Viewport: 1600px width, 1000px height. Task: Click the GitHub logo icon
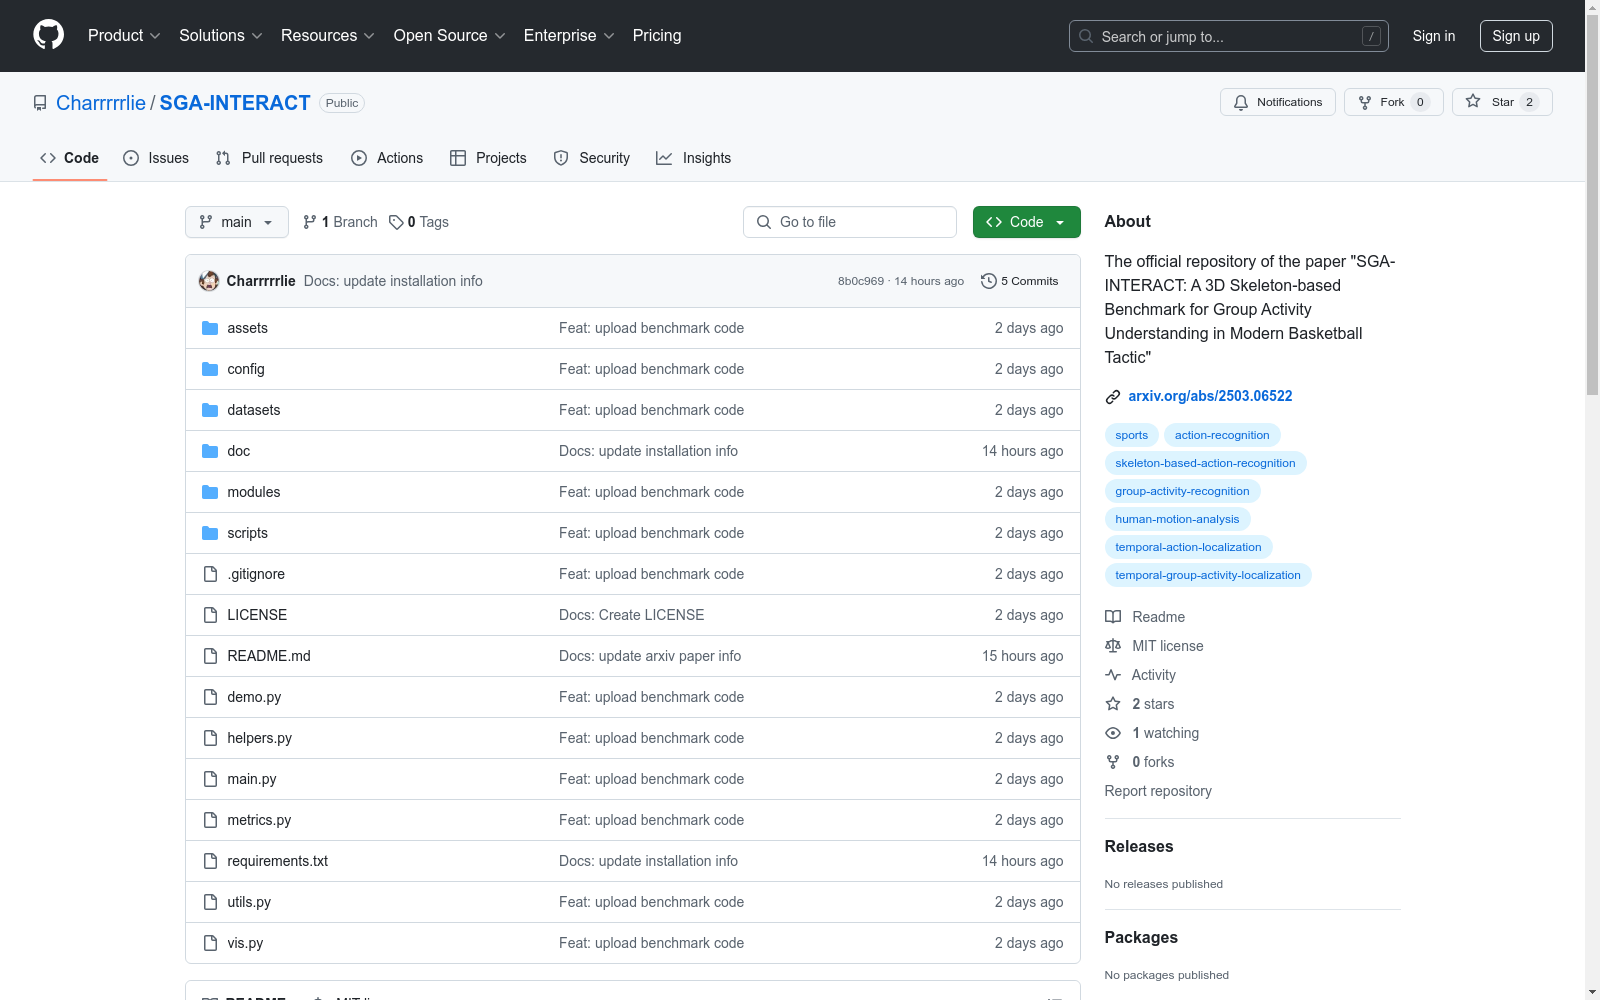48,35
